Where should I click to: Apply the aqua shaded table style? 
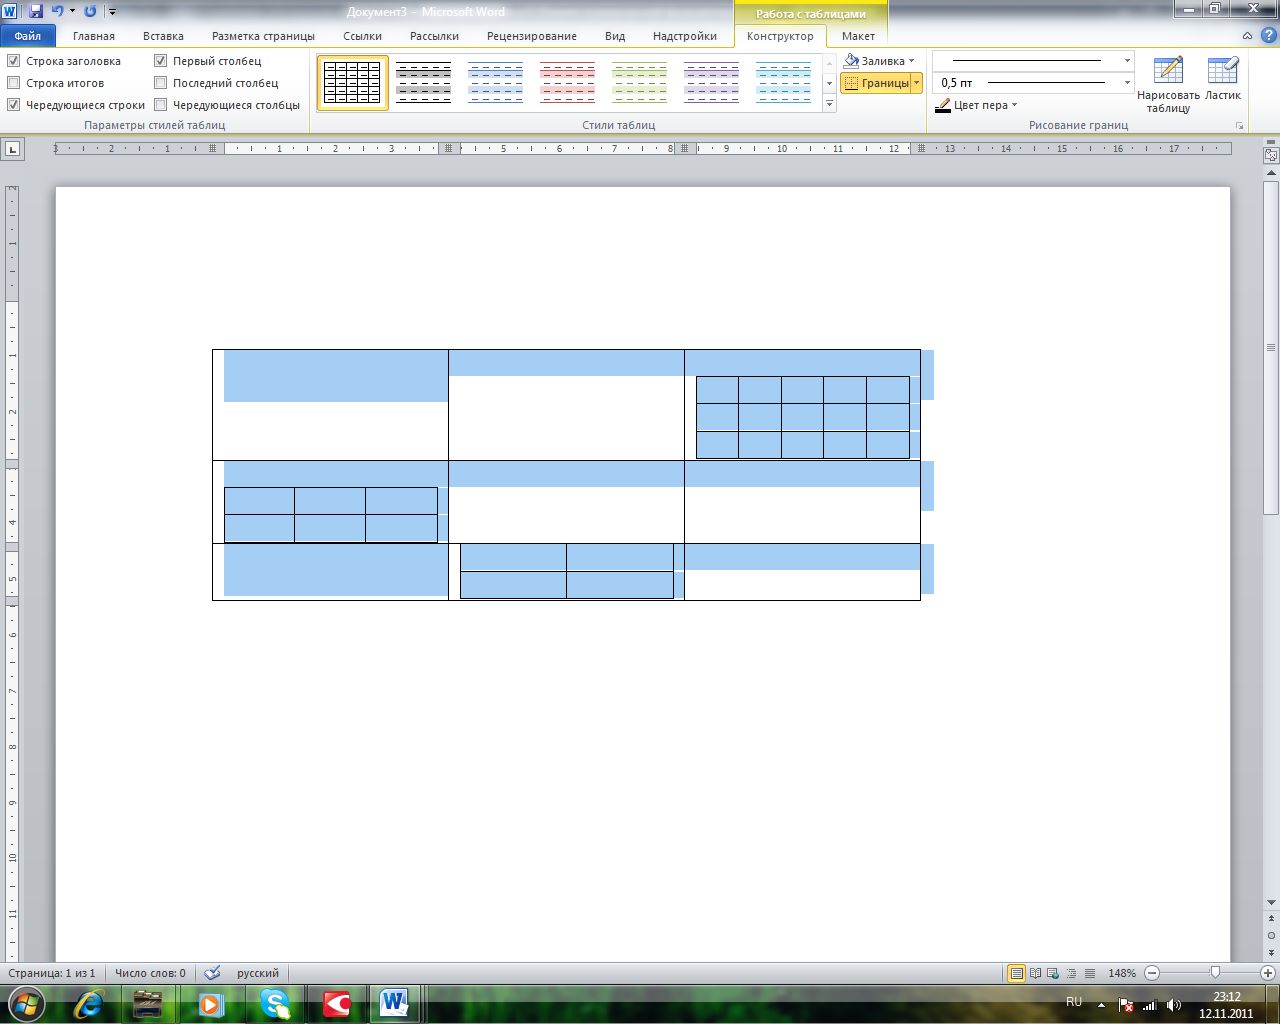pos(783,82)
